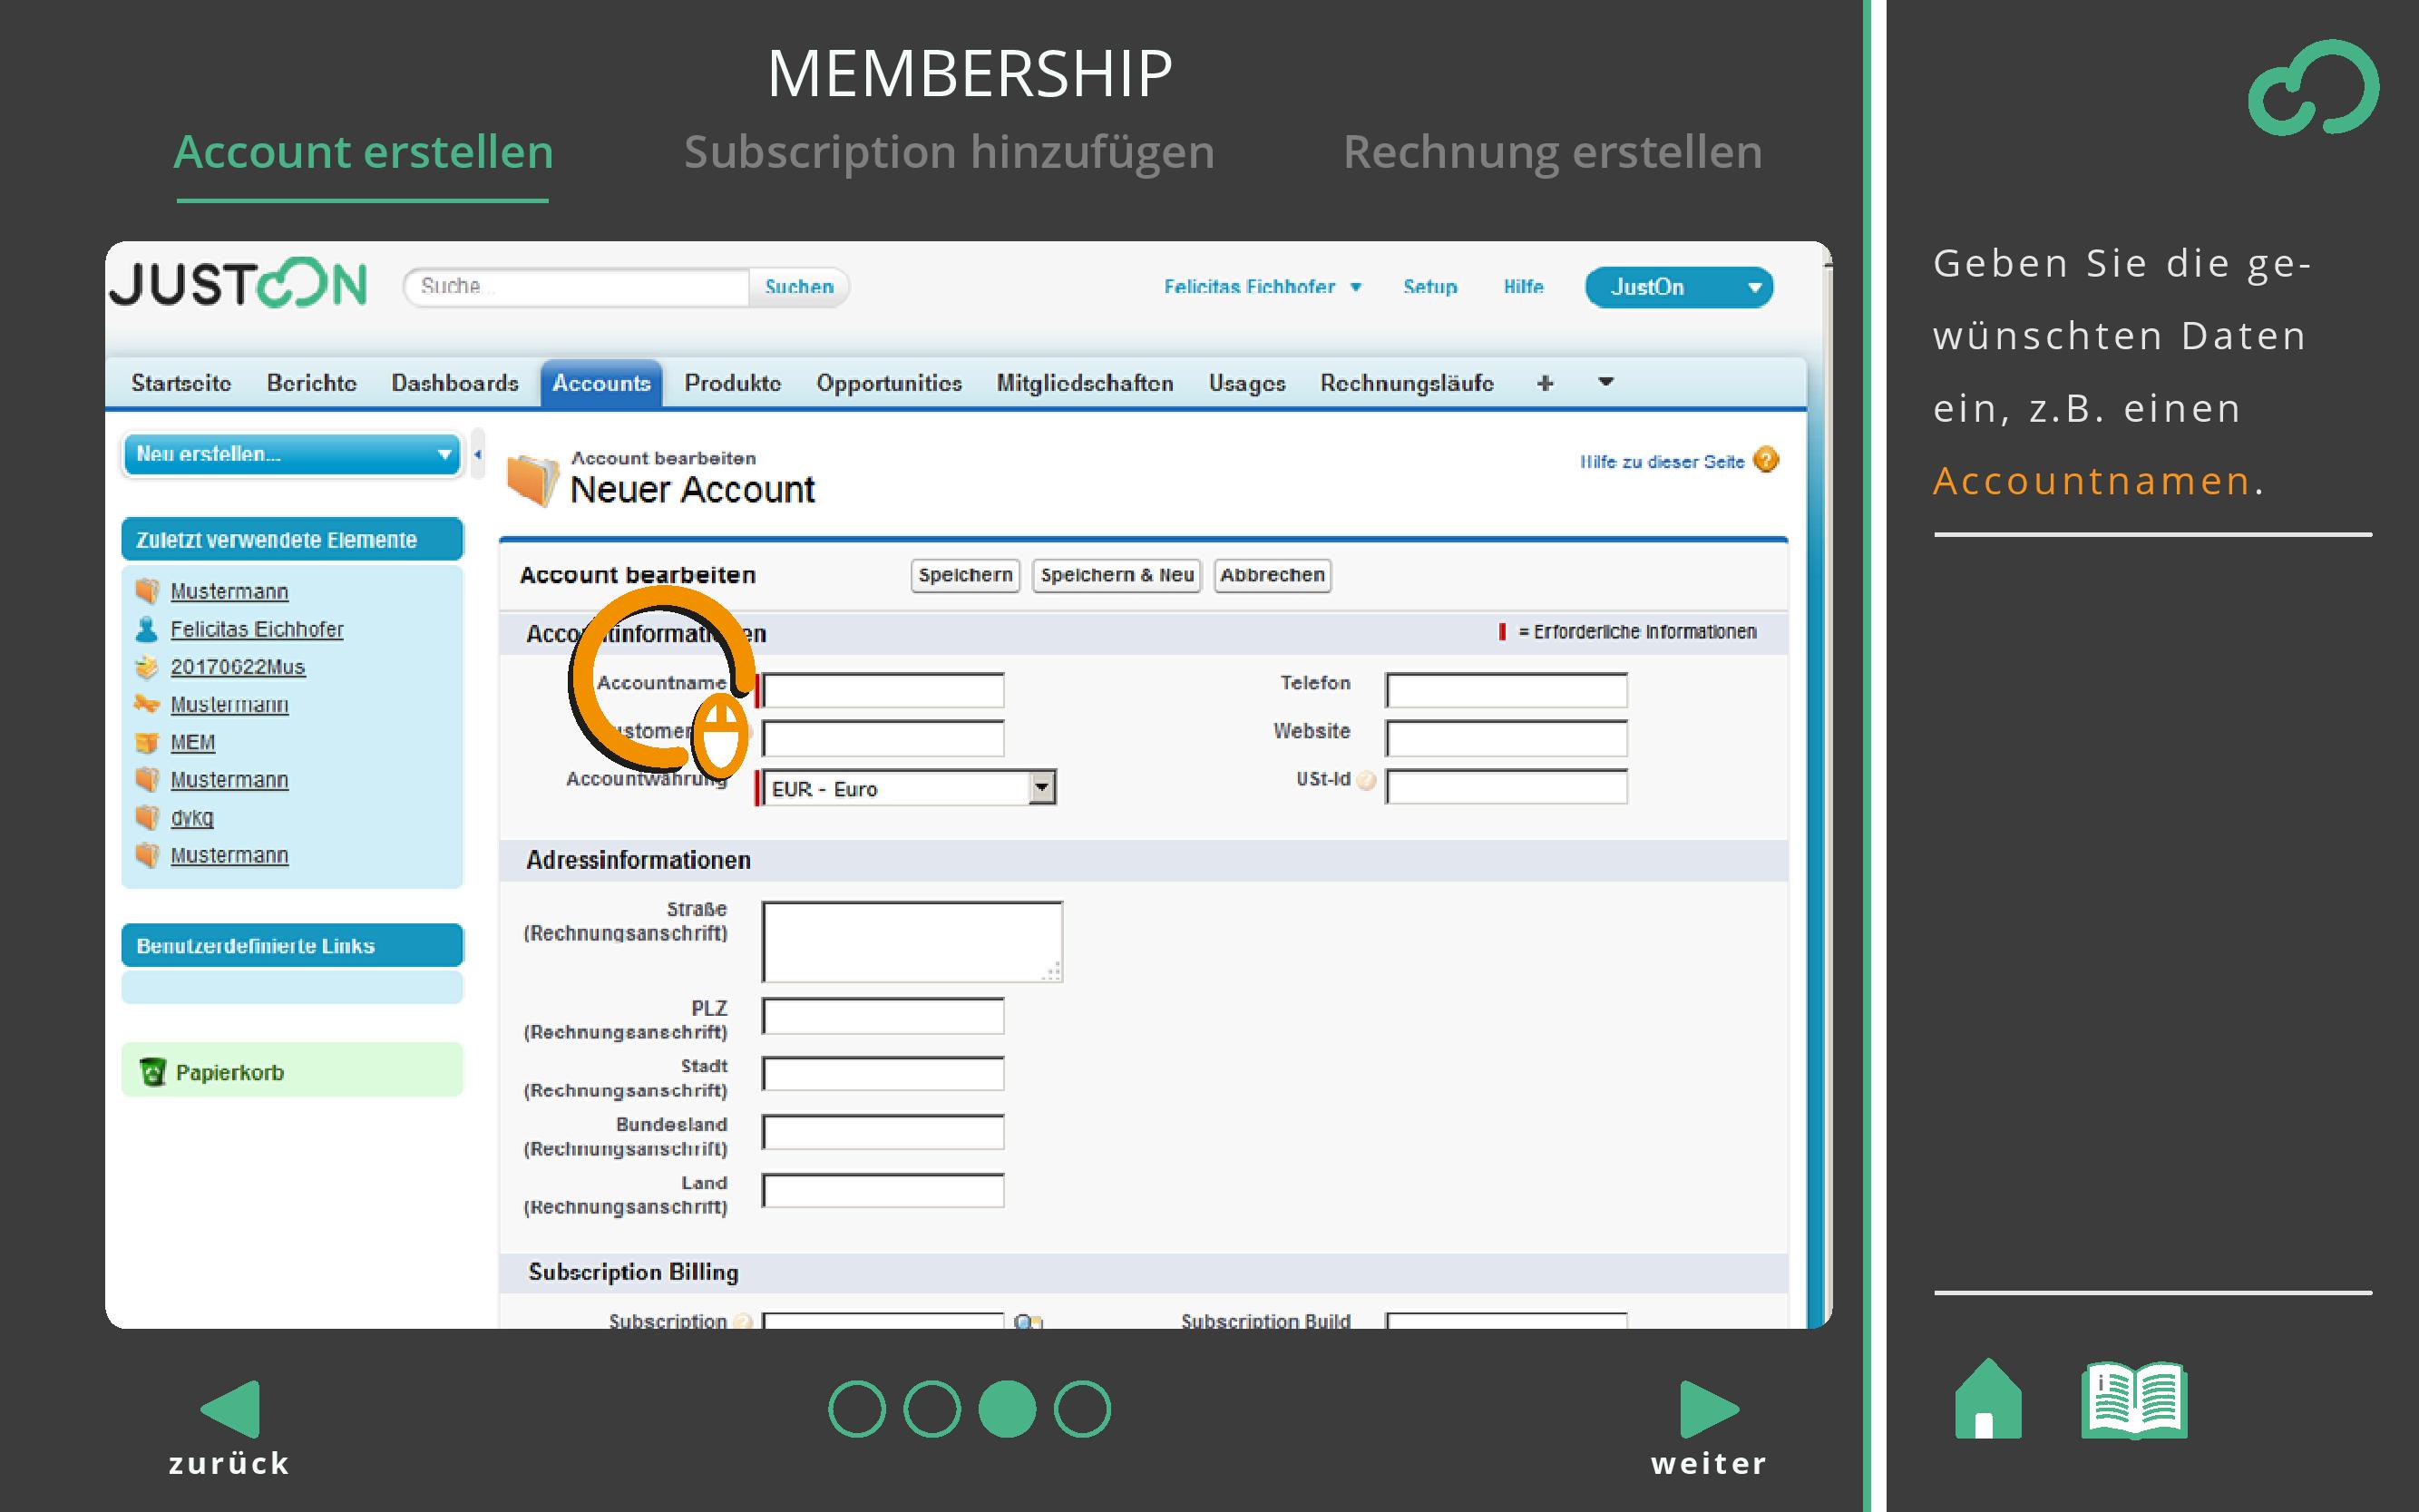Viewport: 2419px width, 1512px height.
Task: Select the fourth progress circle
Action: click(x=1082, y=1409)
